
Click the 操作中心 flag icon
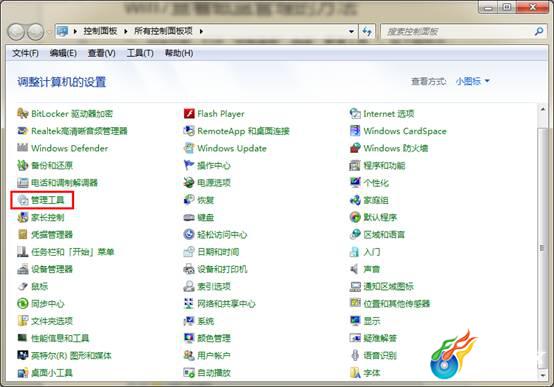(189, 165)
